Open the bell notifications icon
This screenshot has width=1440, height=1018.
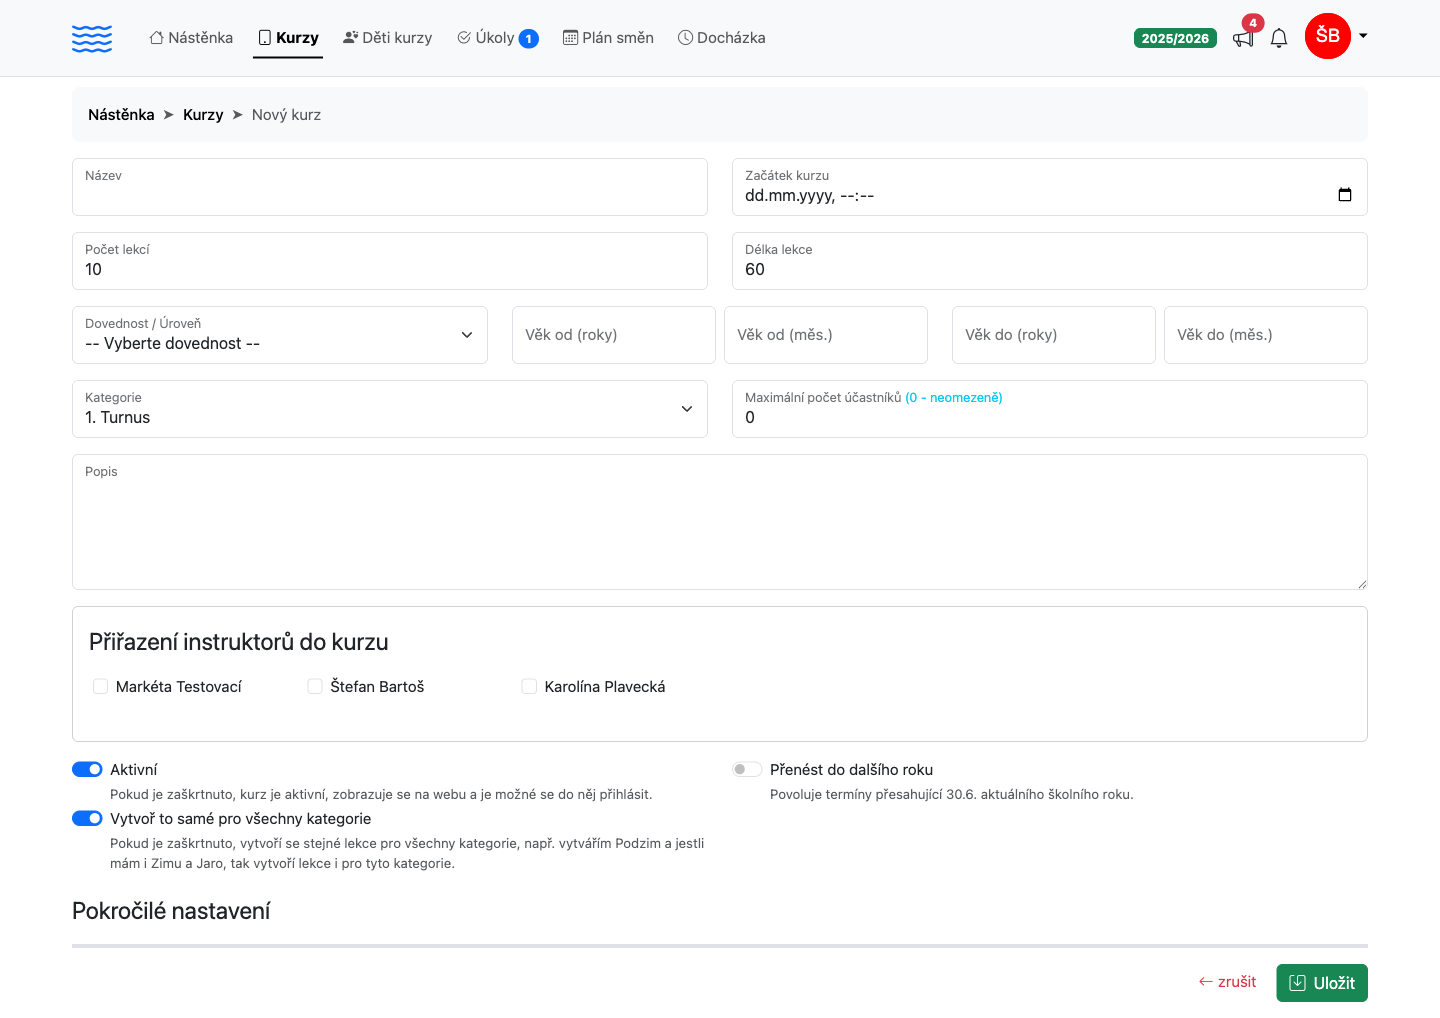(1279, 39)
